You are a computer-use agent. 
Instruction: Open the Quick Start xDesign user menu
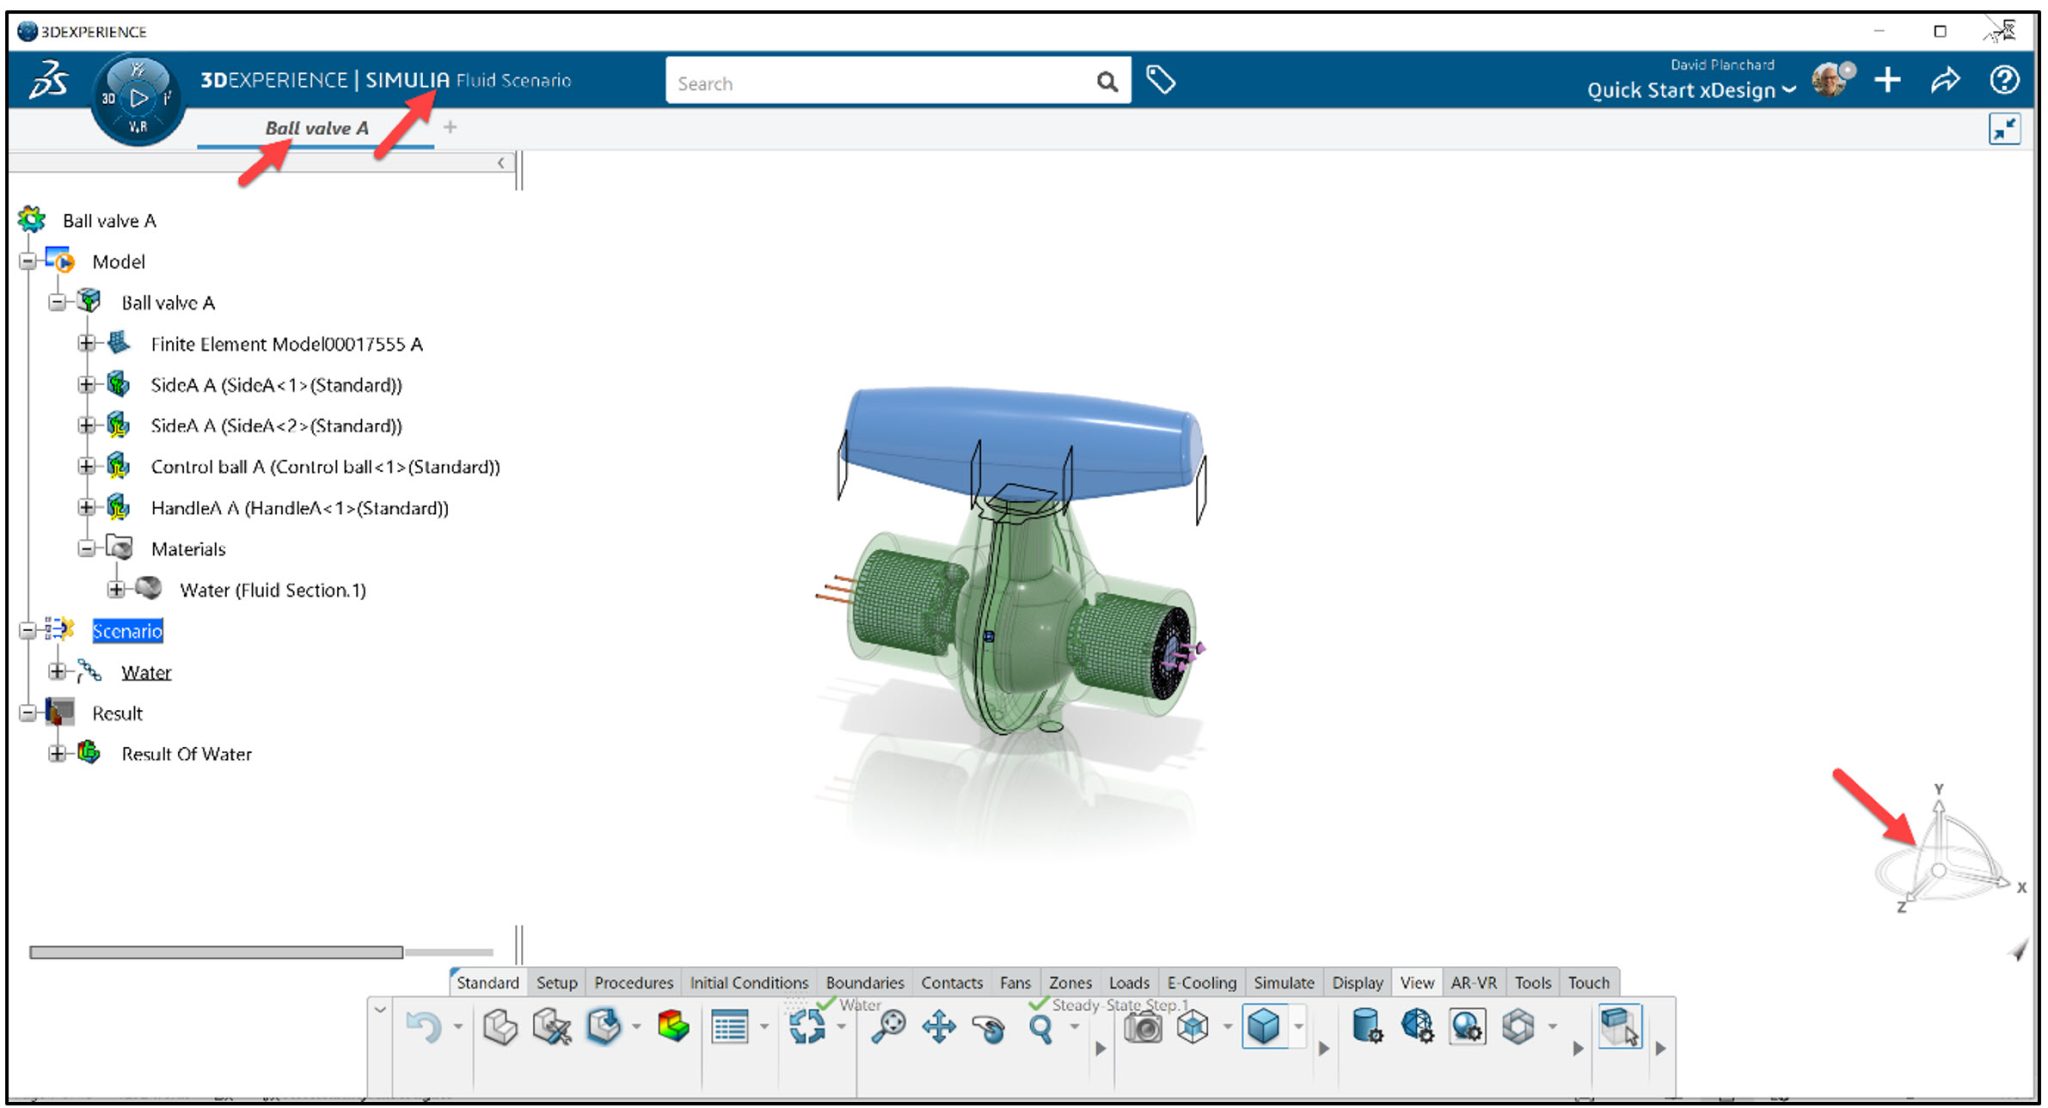click(1688, 90)
